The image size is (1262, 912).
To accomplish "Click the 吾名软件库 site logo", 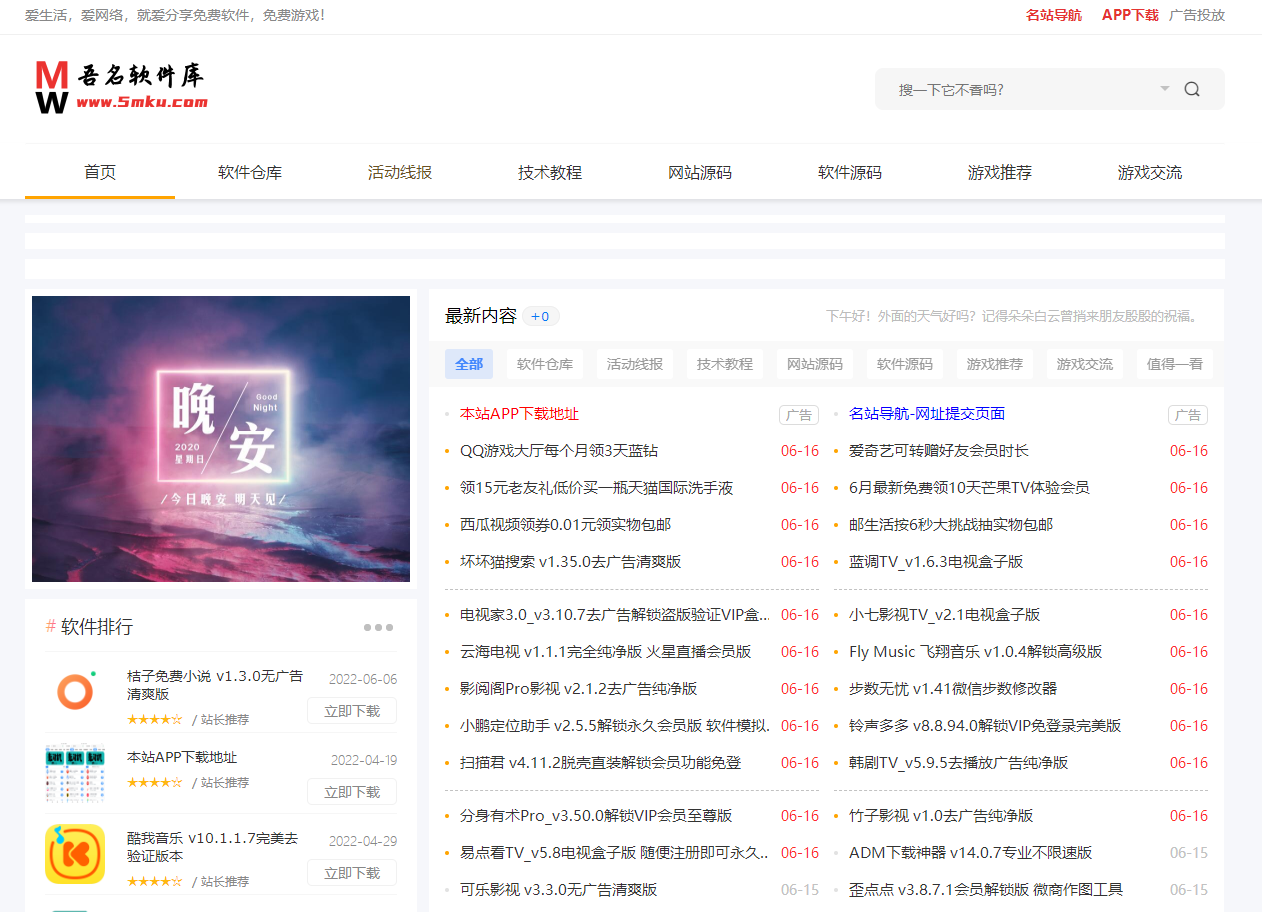I will (121, 87).
